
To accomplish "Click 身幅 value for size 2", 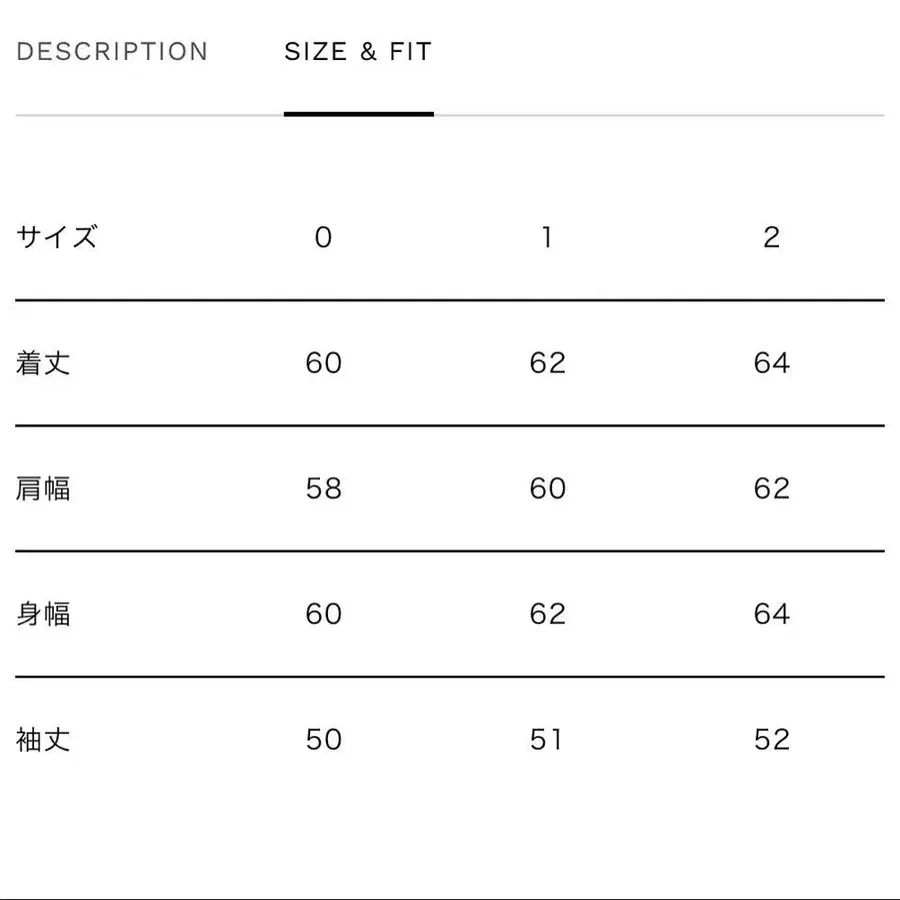I will (x=771, y=614).
